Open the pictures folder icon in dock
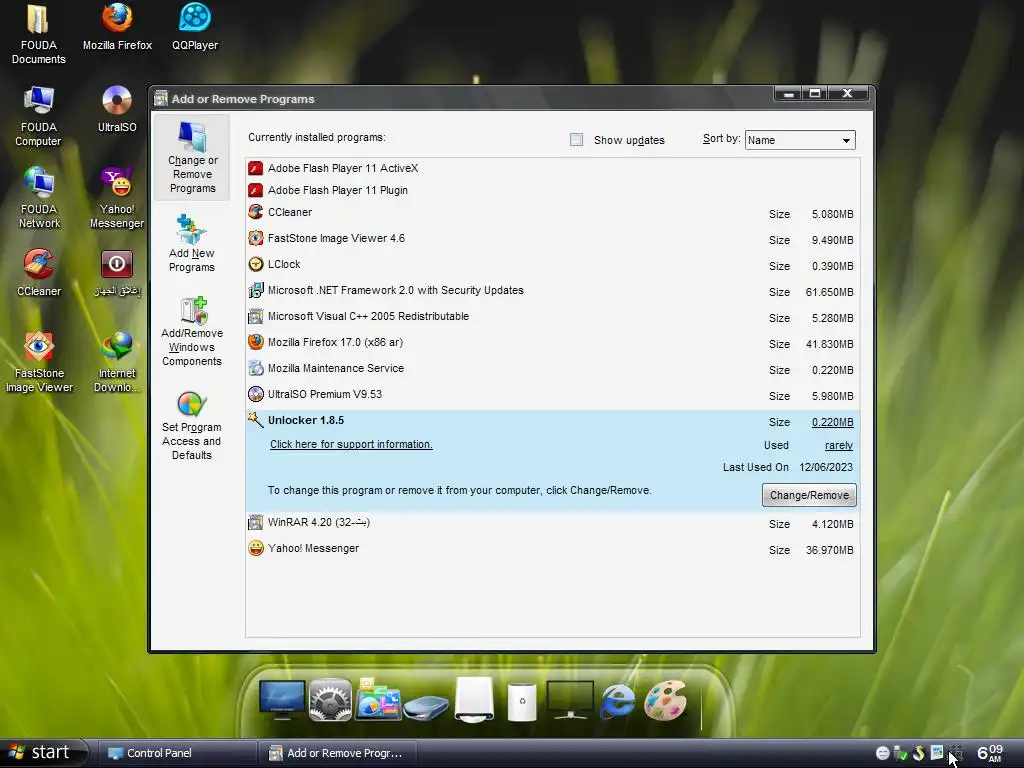The height and width of the screenshot is (768, 1024). tap(377, 699)
